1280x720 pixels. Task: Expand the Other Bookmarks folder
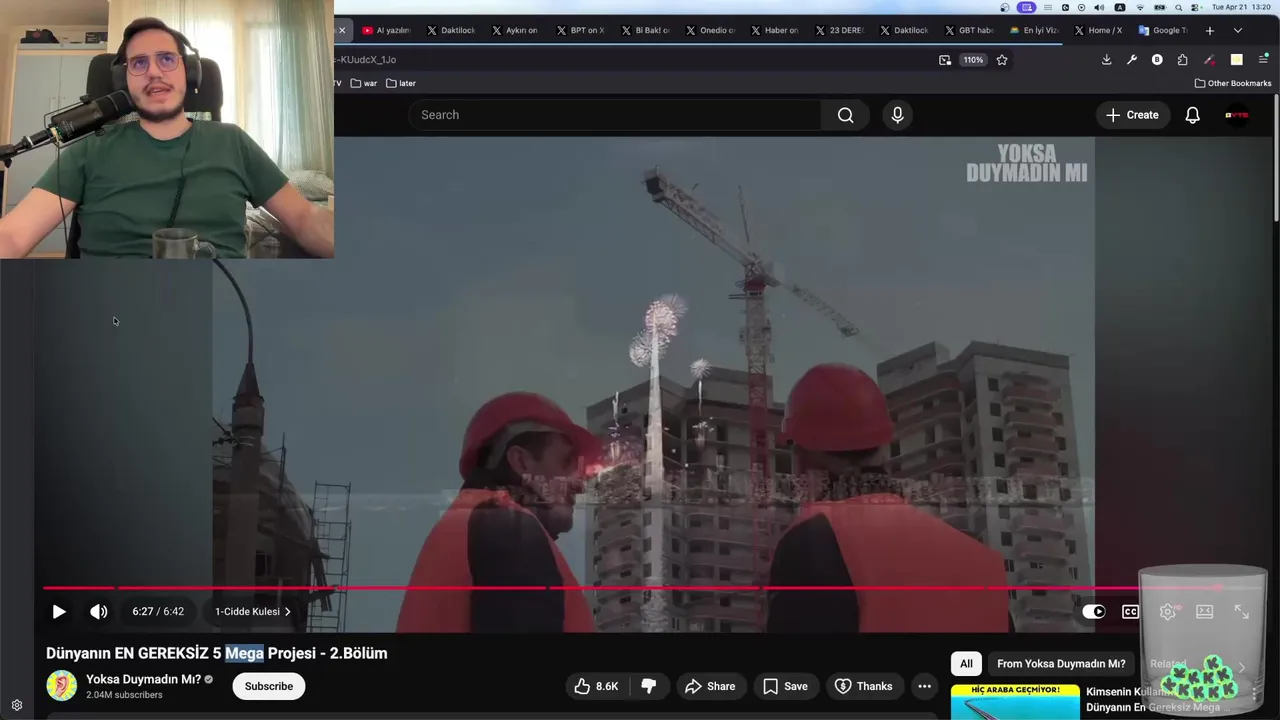[1233, 83]
